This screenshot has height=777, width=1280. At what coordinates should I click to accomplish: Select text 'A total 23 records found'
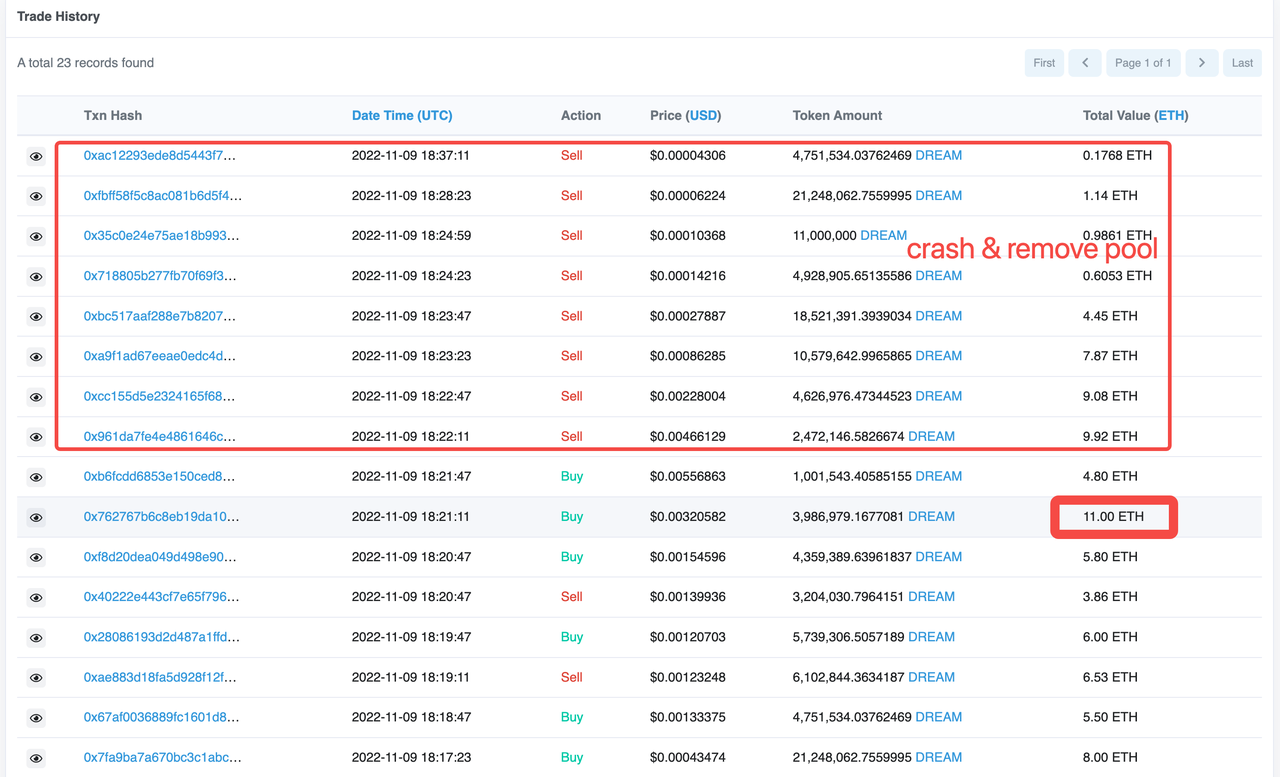coord(85,63)
